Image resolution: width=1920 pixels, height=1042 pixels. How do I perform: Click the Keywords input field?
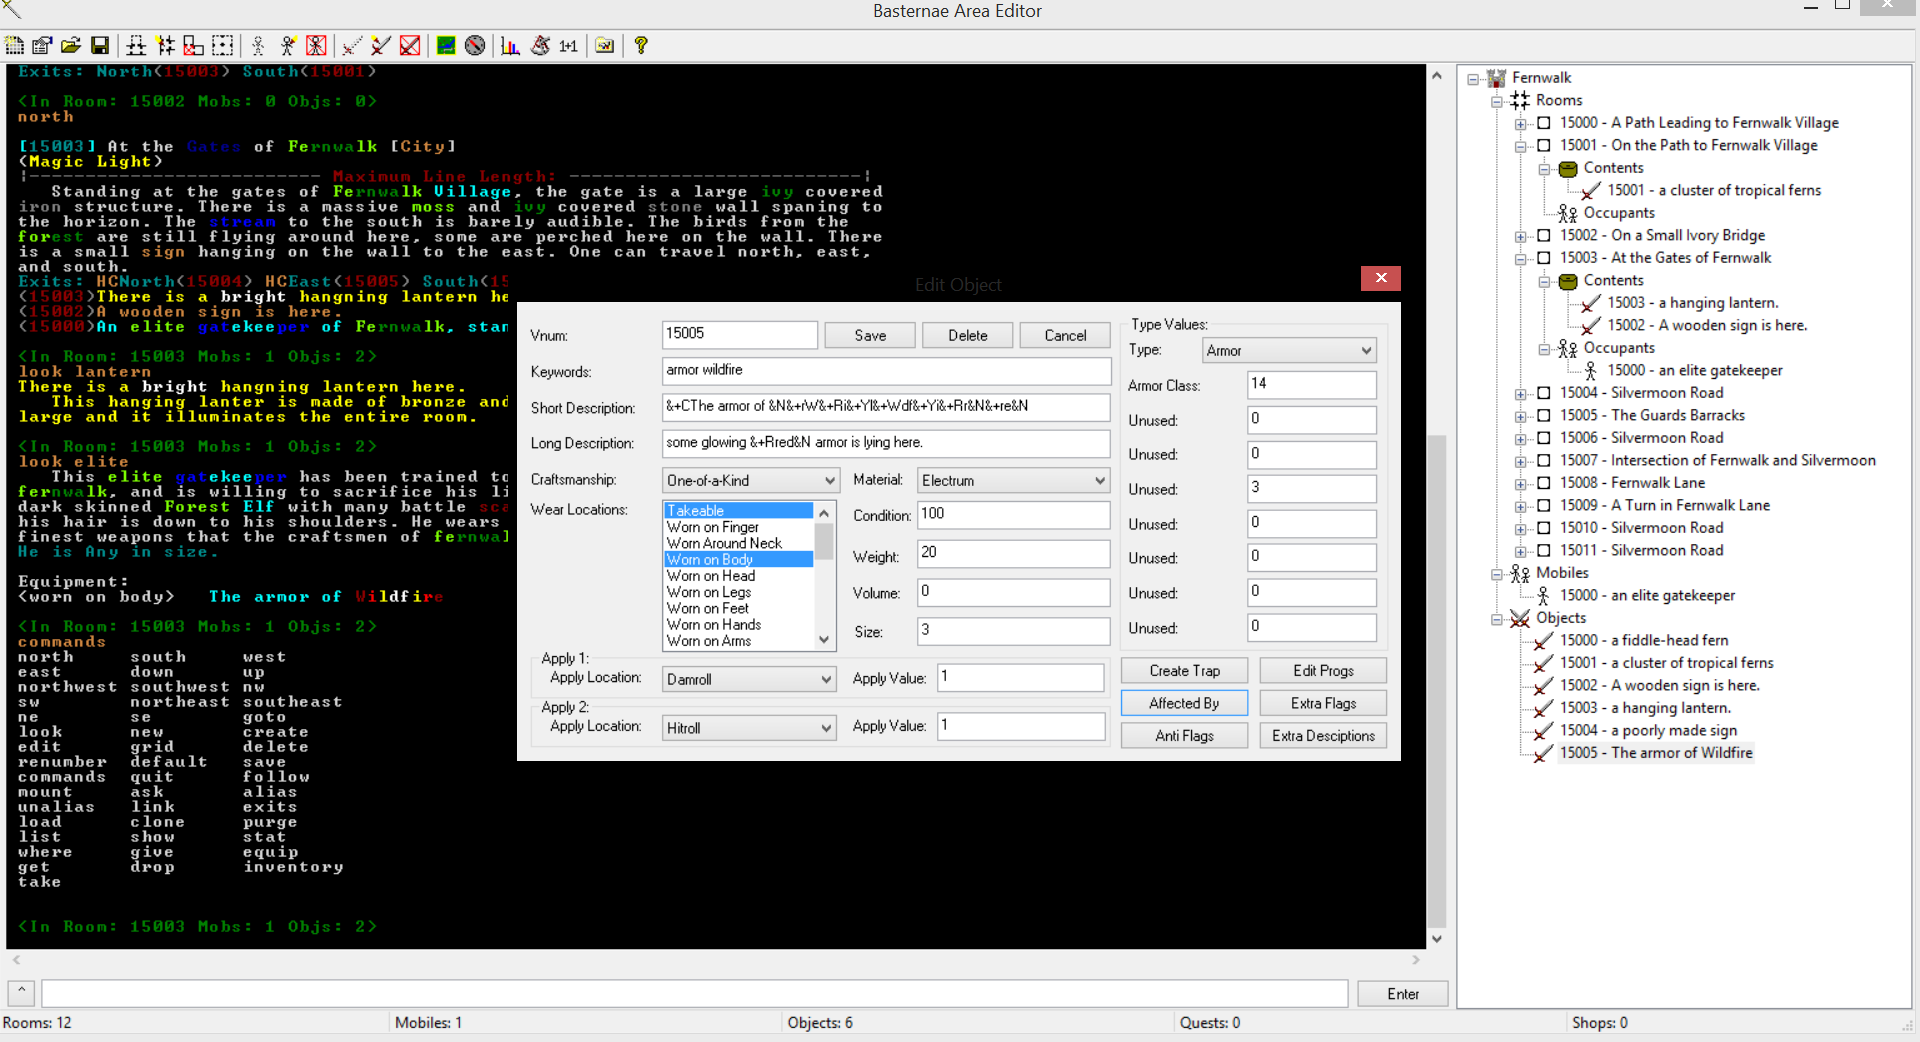(x=886, y=371)
